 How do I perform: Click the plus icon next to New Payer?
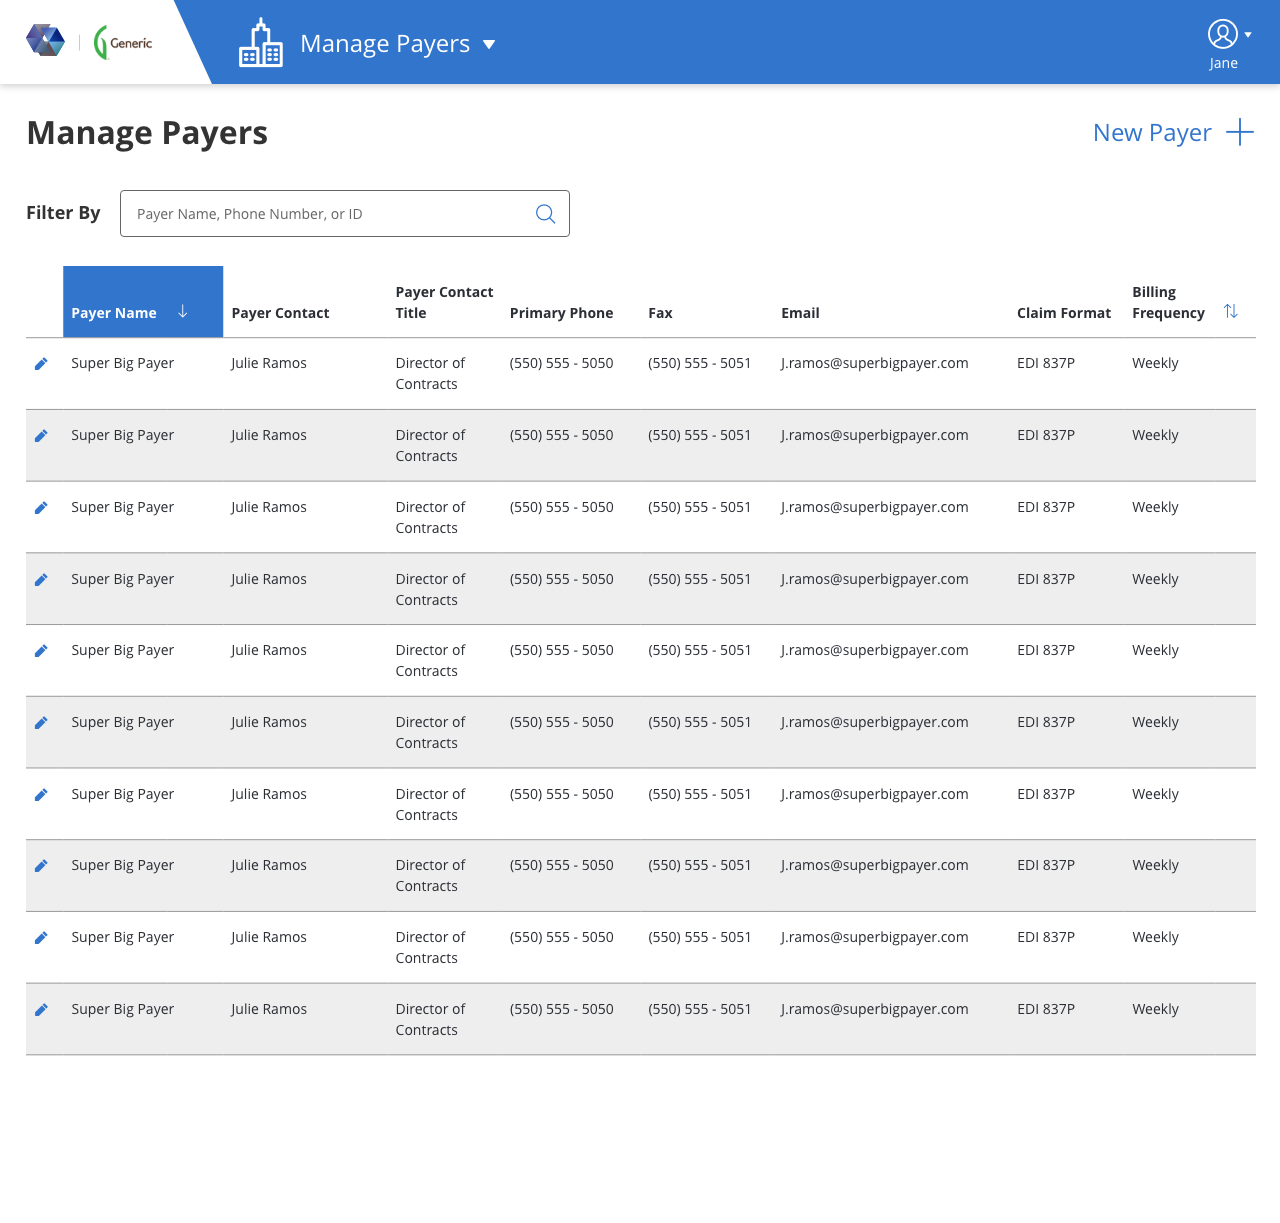[x=1240, y=131]
